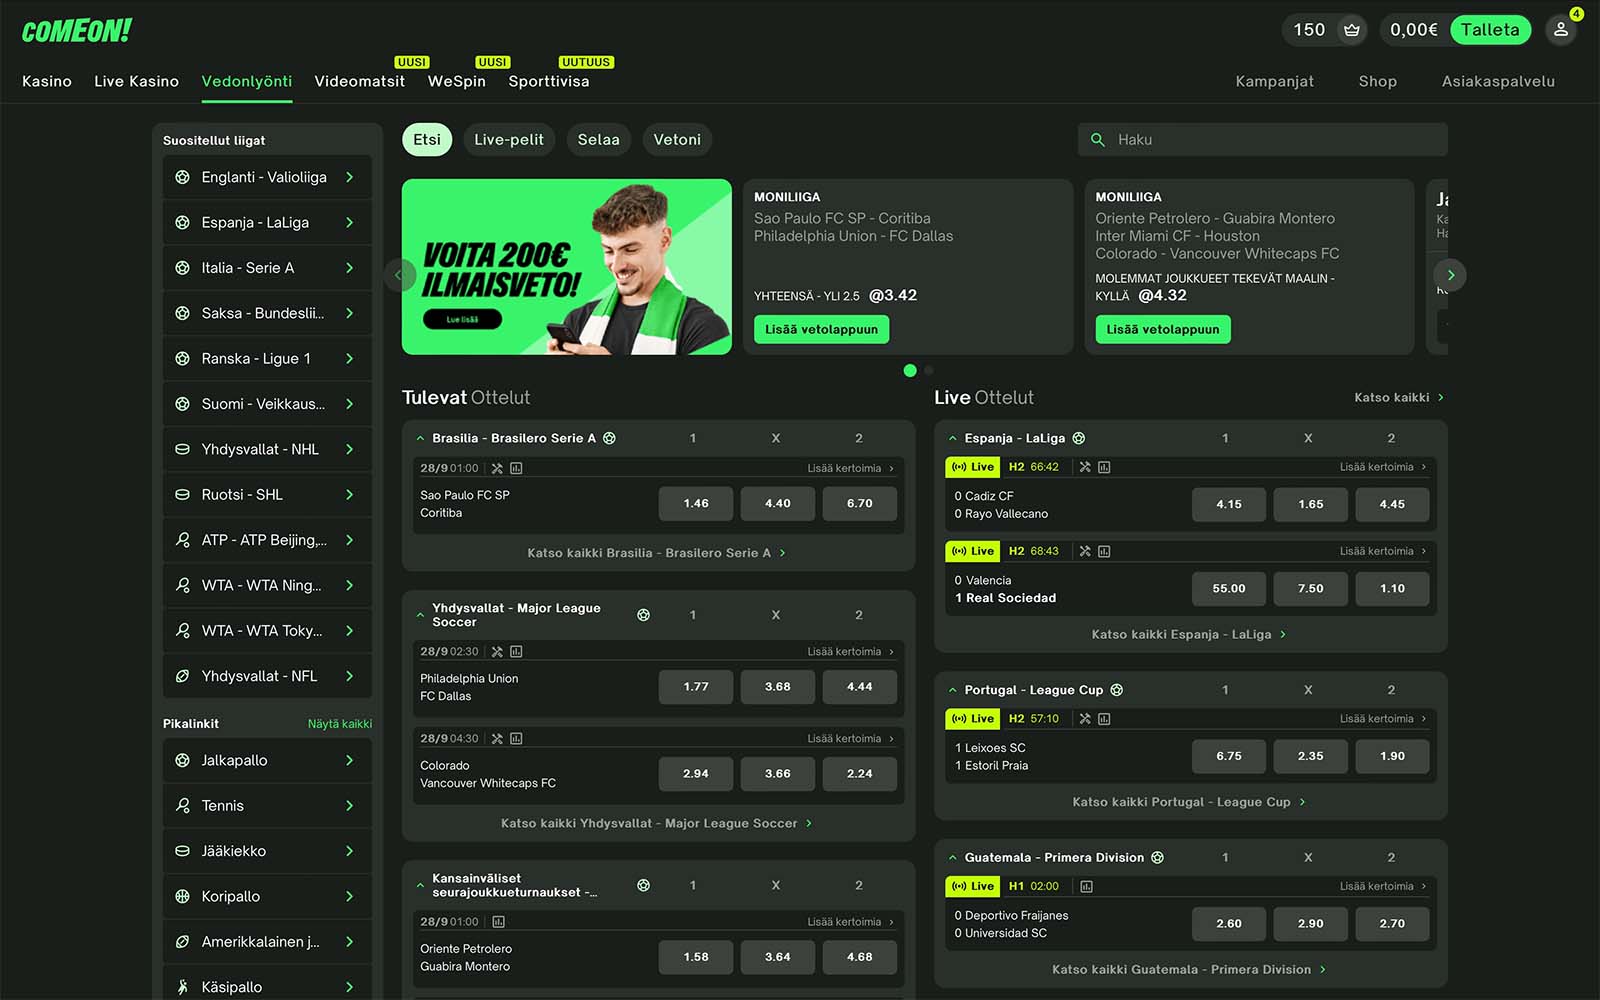1600x1000 pixels.
Task: Click the Haku search field
Action: tap(1263, 140)
